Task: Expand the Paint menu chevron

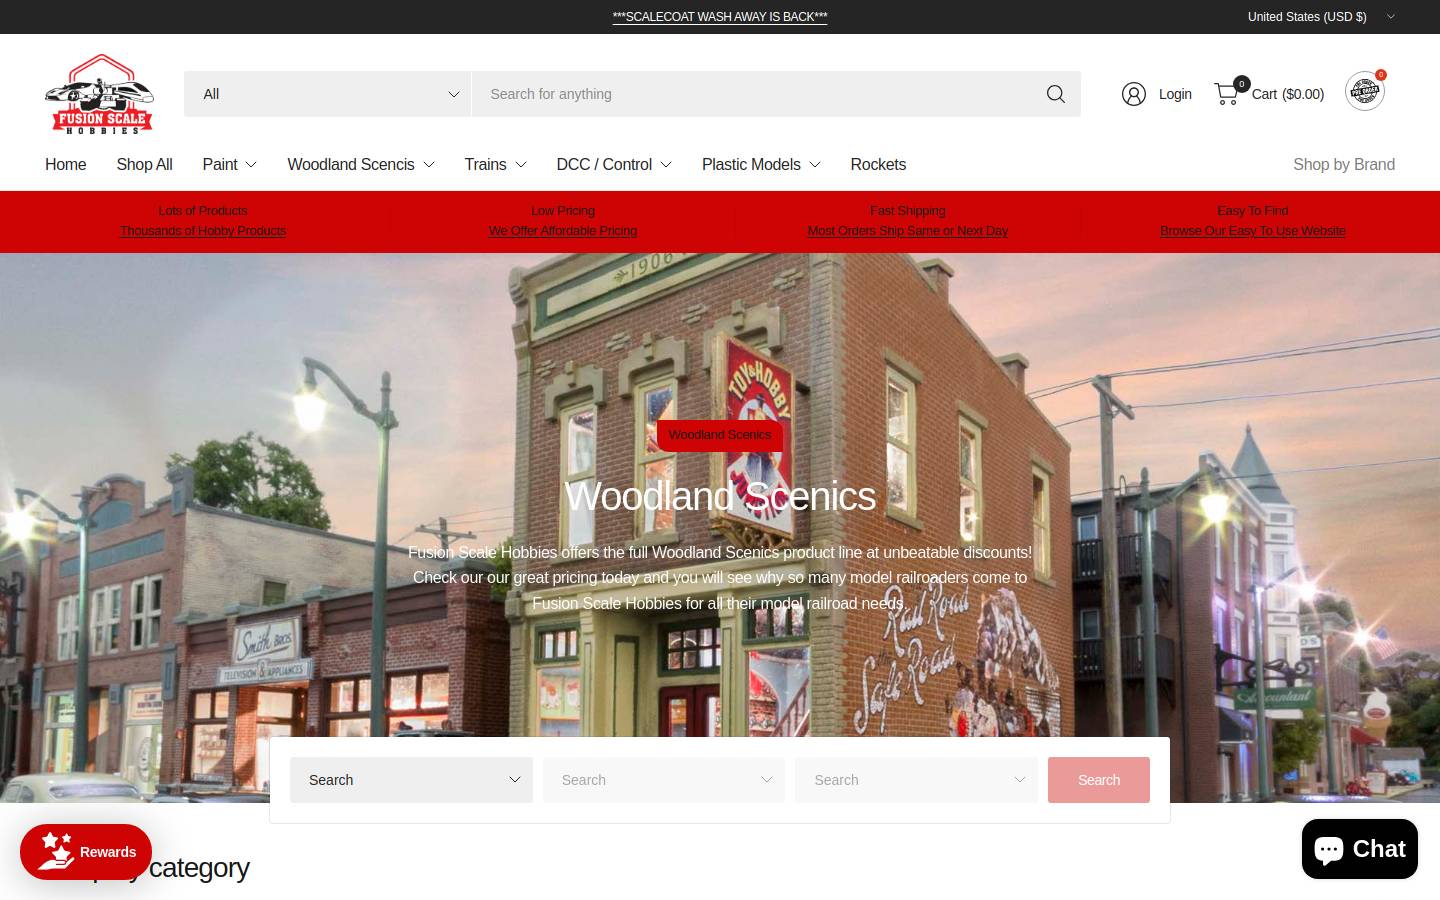Action: (251, 164)
